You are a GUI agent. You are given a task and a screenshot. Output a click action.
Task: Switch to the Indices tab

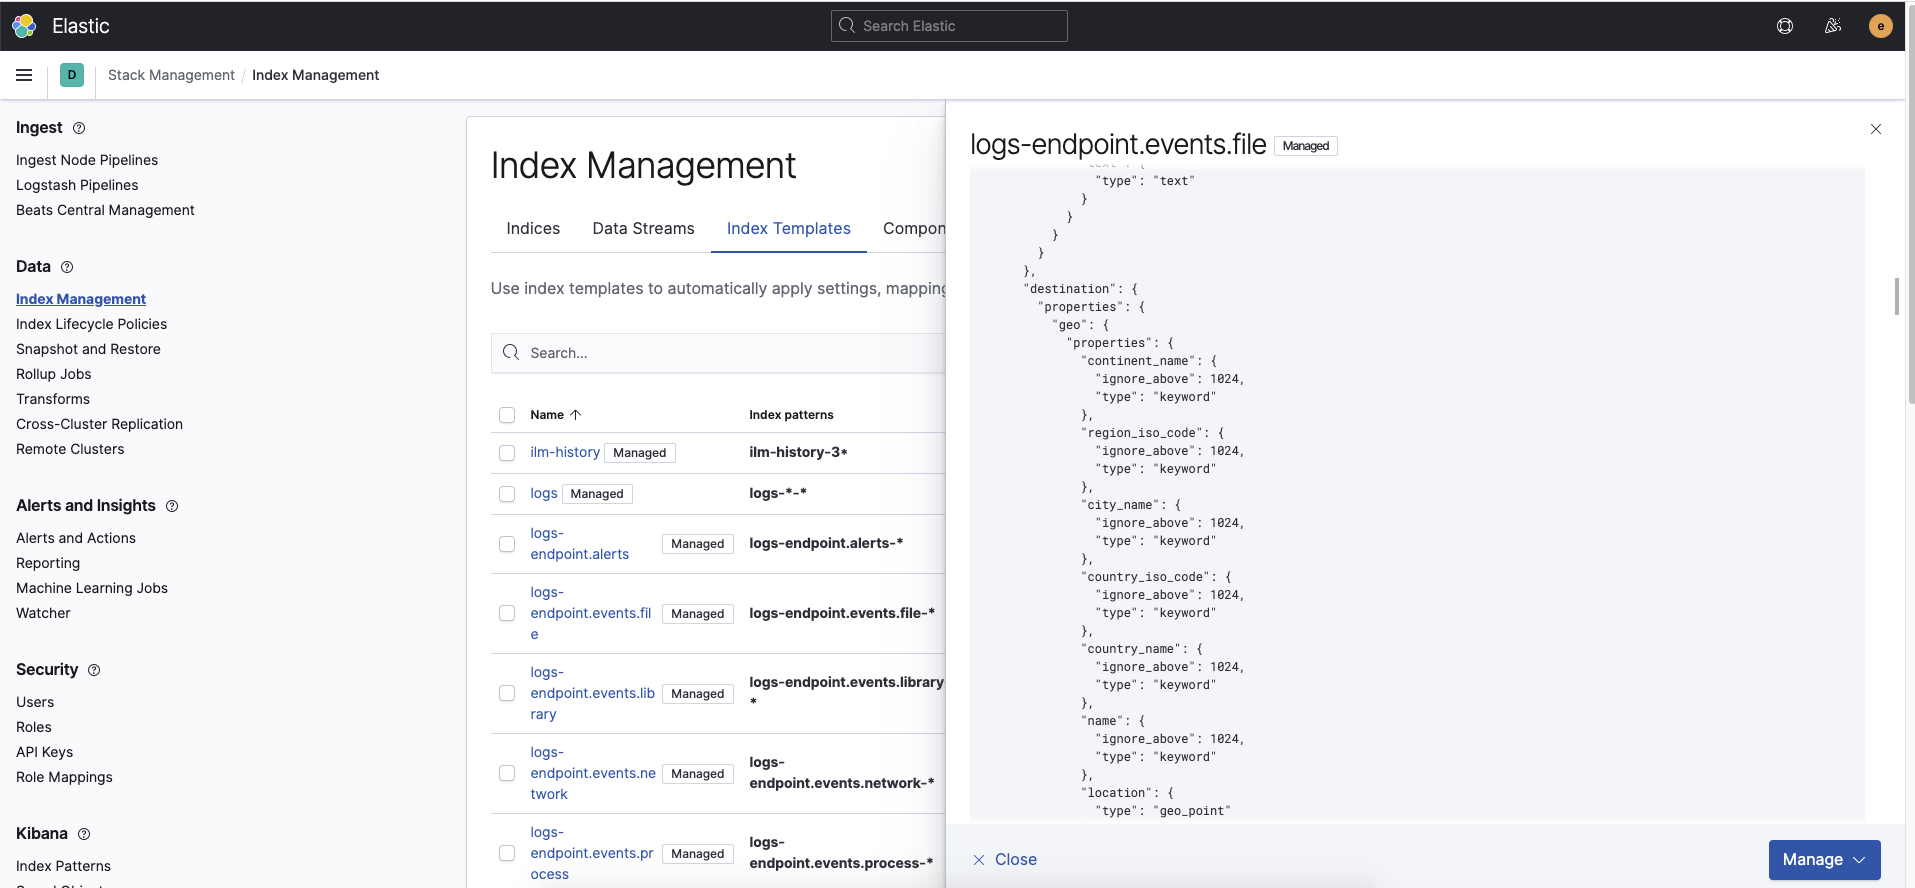[x=533, y=228]
